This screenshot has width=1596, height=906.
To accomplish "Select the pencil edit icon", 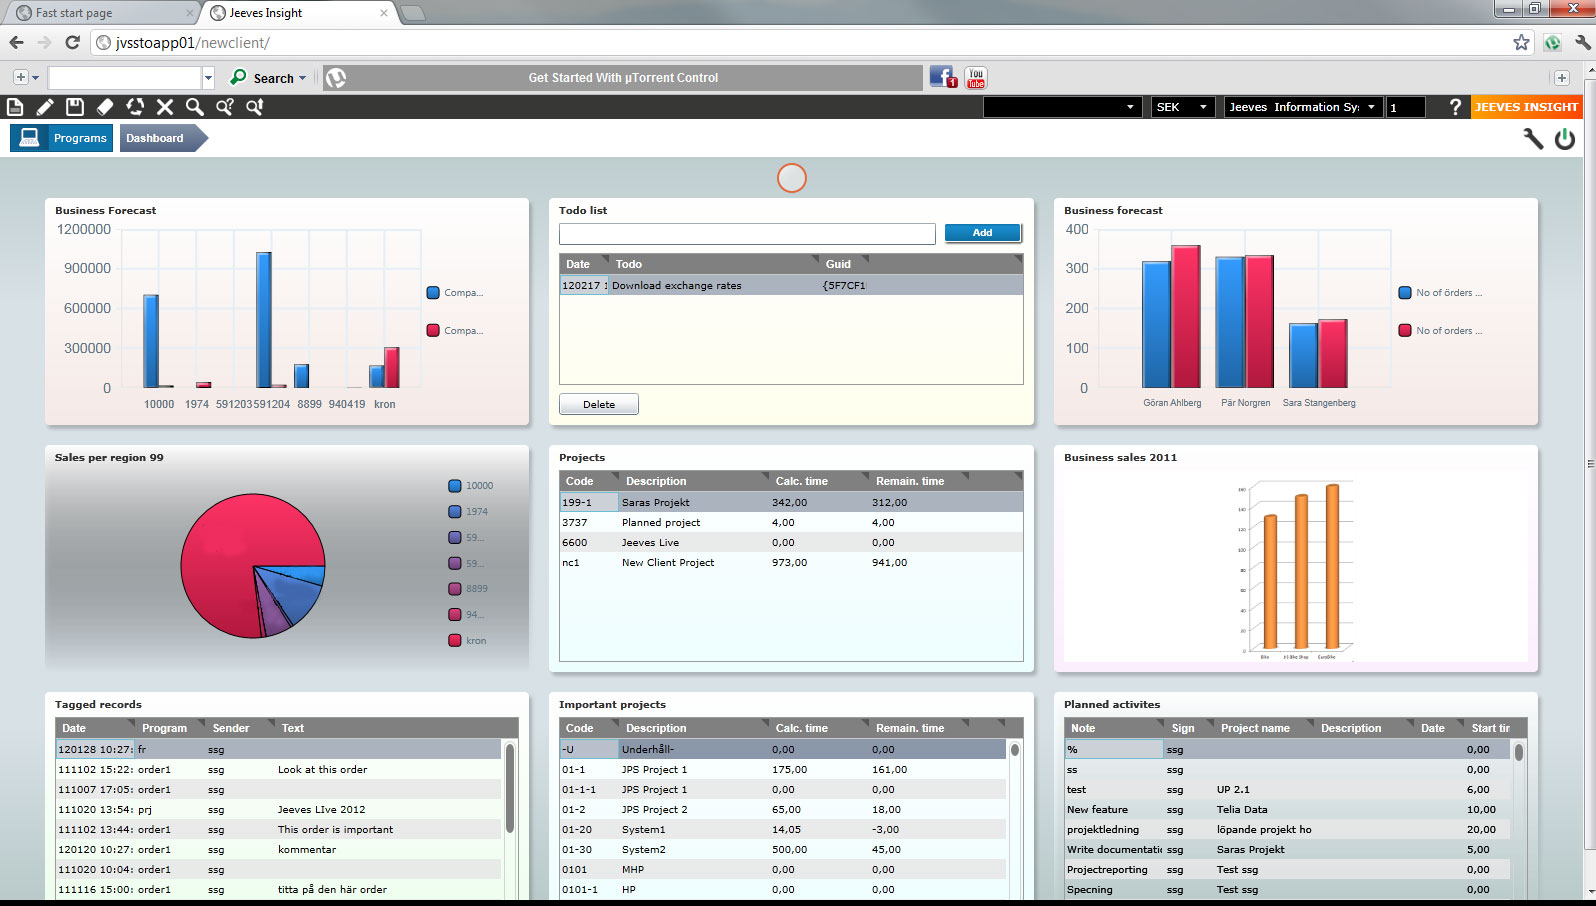I will click(45, 107).
